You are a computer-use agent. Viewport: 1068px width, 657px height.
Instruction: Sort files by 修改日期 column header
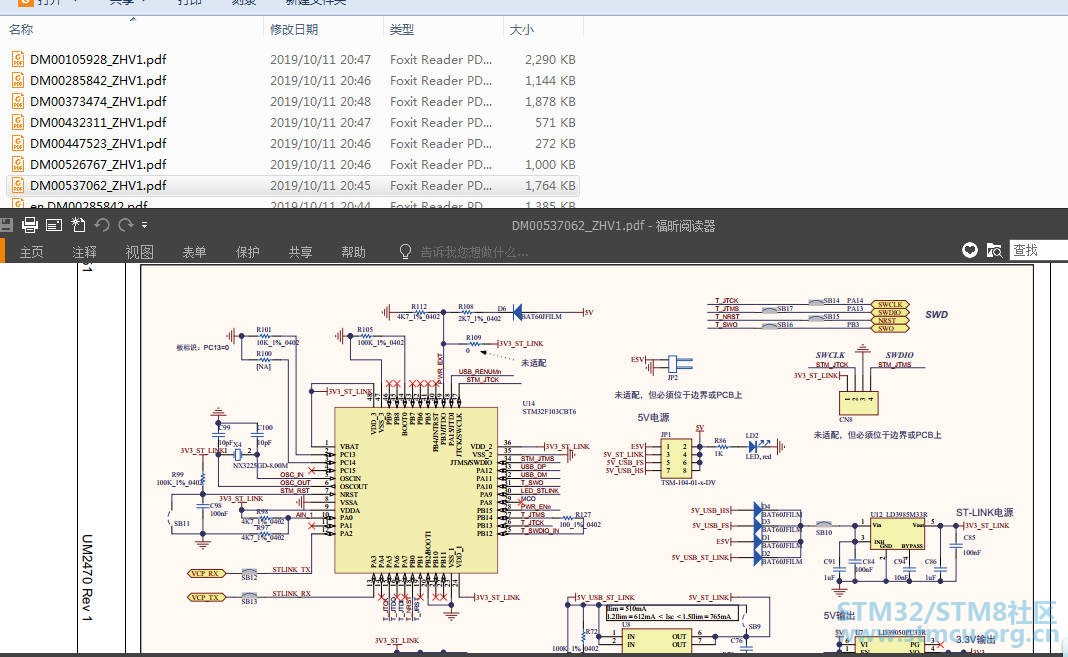tap(294, 29)
